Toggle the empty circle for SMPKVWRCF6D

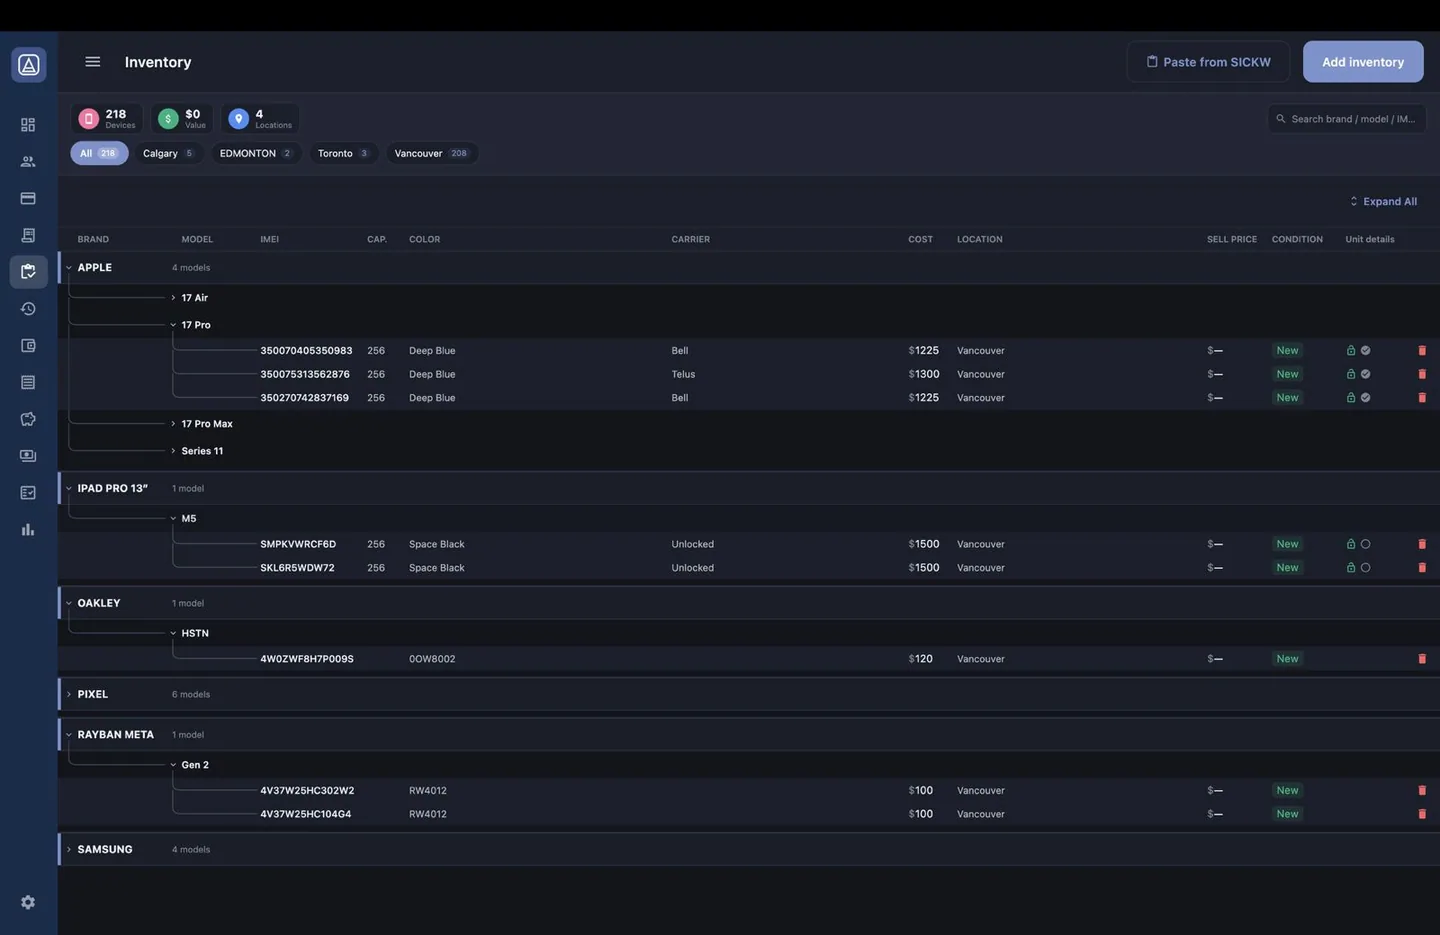click(x=1366, y=544)
